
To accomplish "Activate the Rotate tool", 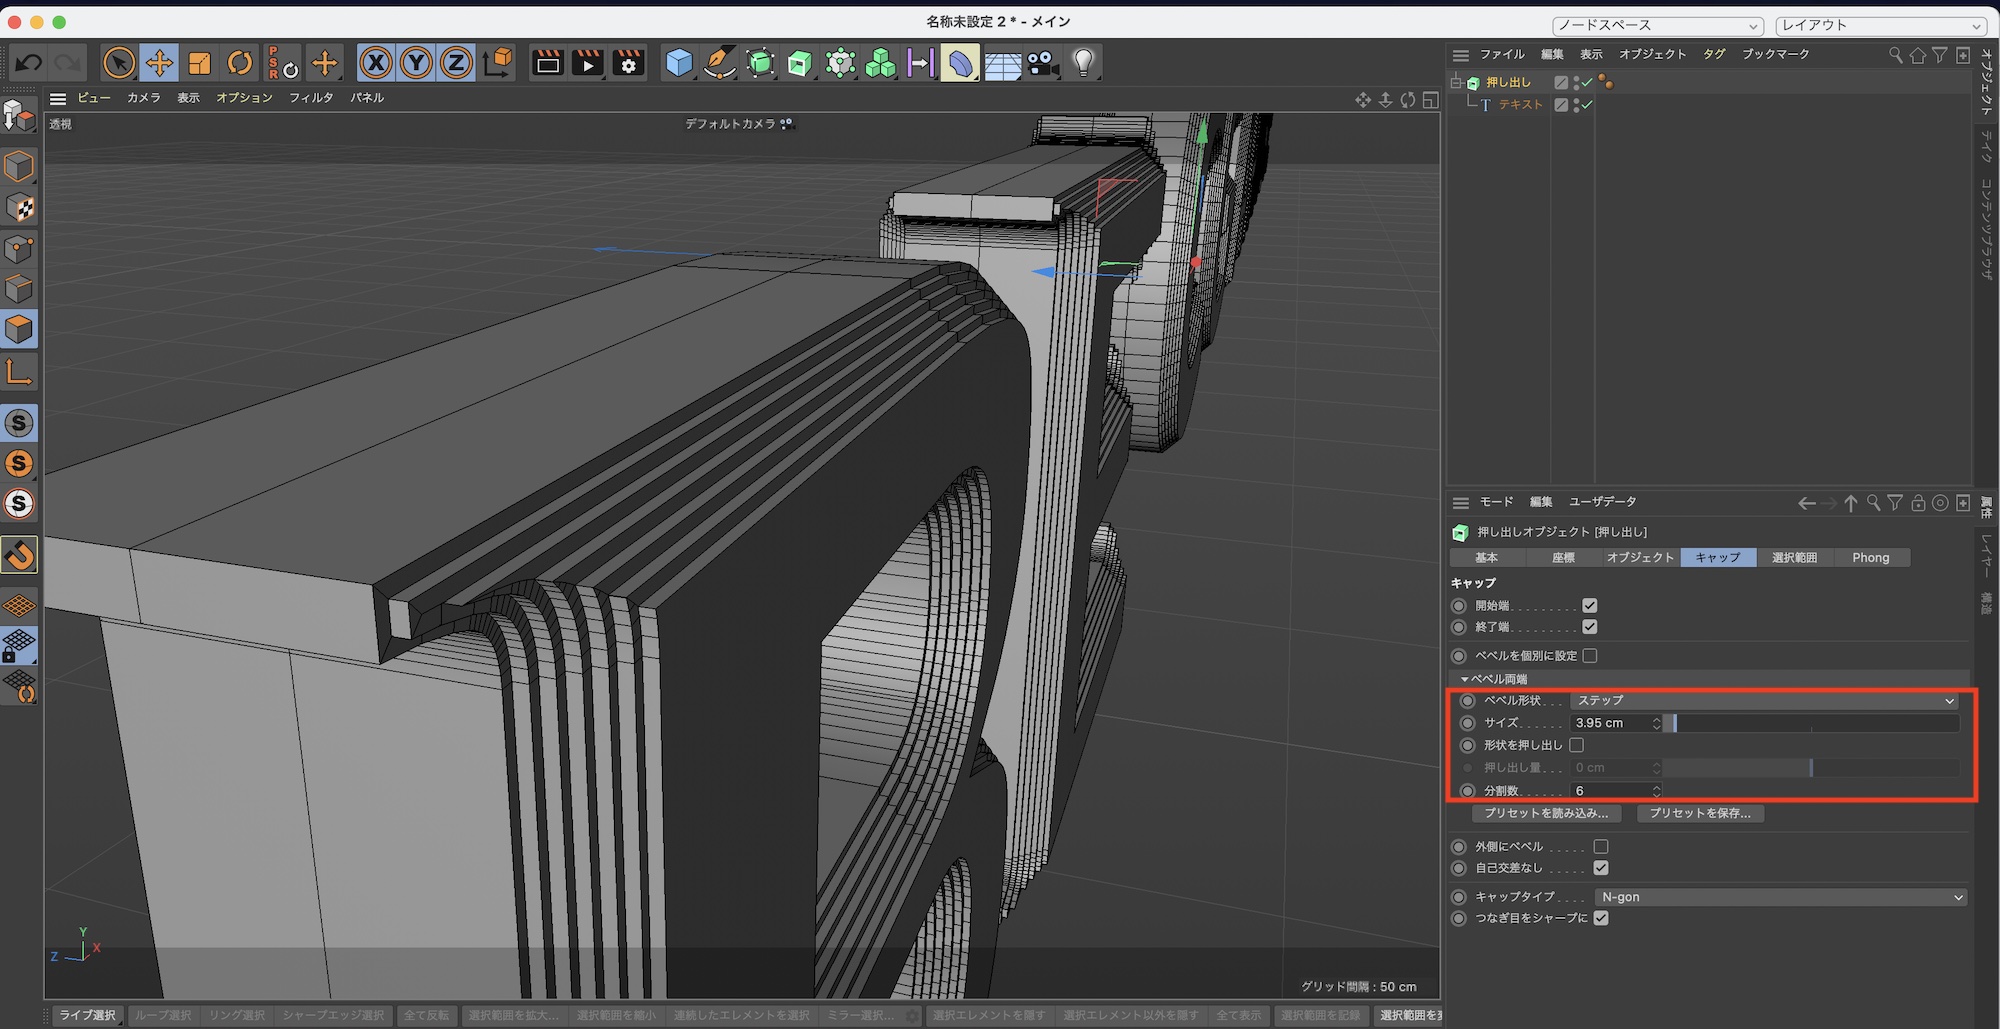I will [240, 63].
